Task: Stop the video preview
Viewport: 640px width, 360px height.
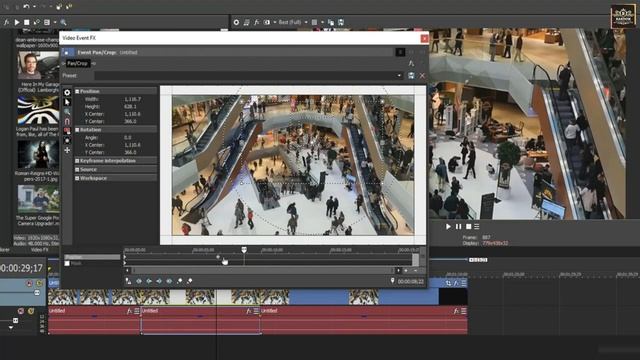Action: pyautogui.click(x=469, y=227)
